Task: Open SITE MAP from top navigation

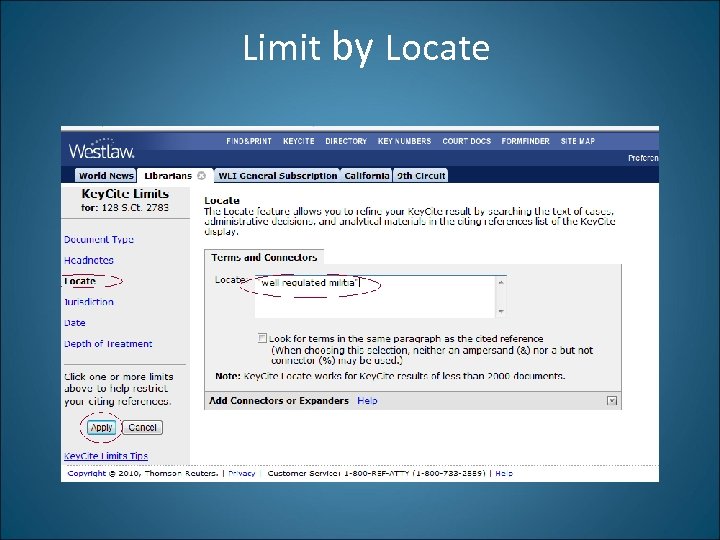Action: [578, 141]
